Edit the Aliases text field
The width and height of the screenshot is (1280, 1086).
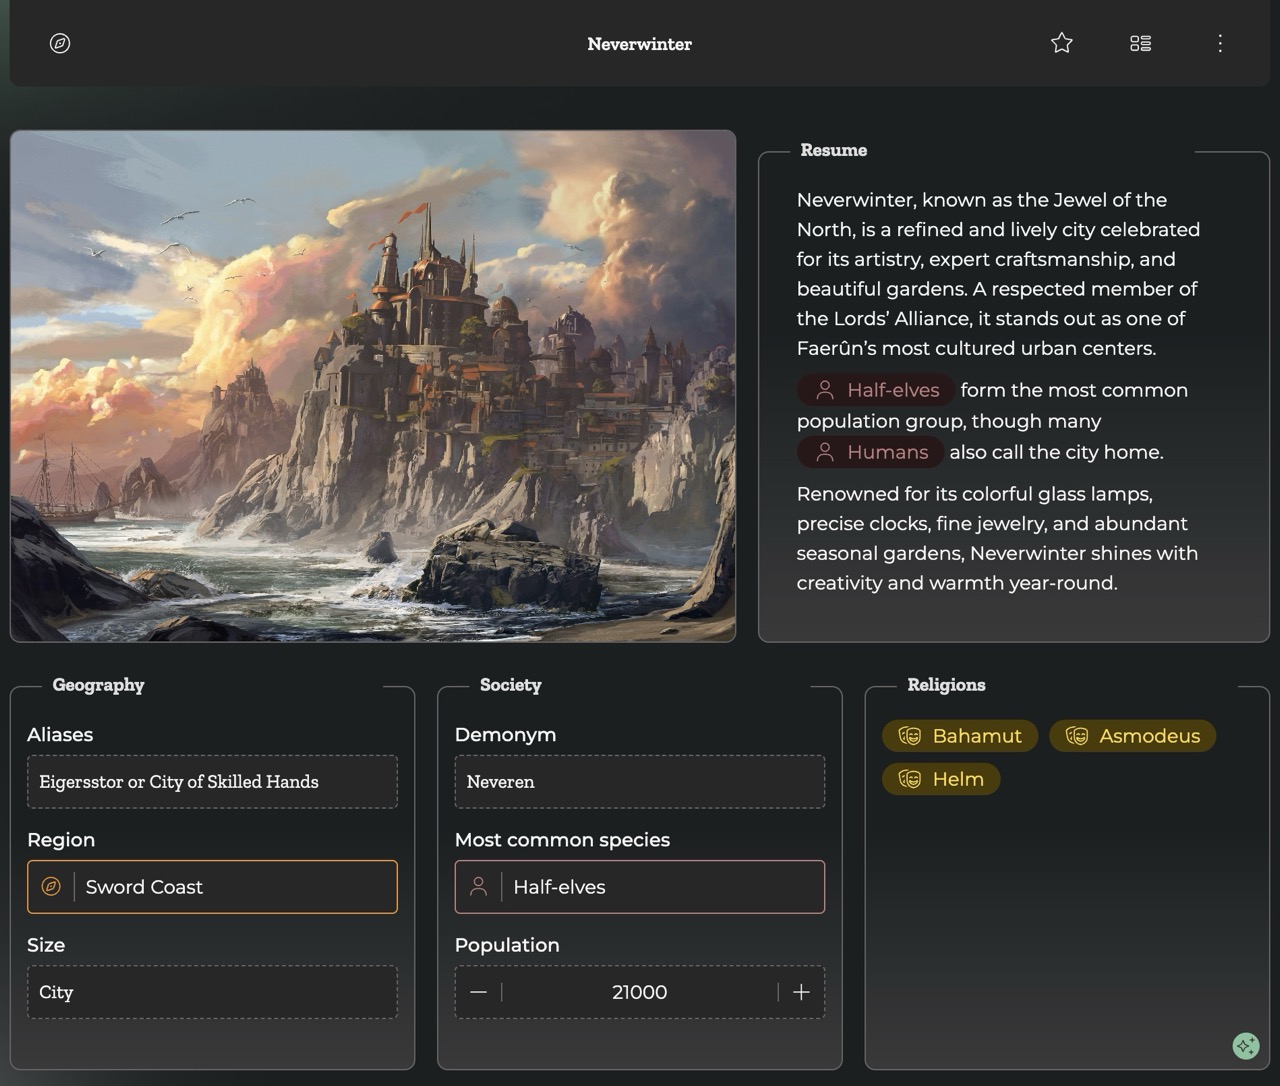[x=212, y=782]
